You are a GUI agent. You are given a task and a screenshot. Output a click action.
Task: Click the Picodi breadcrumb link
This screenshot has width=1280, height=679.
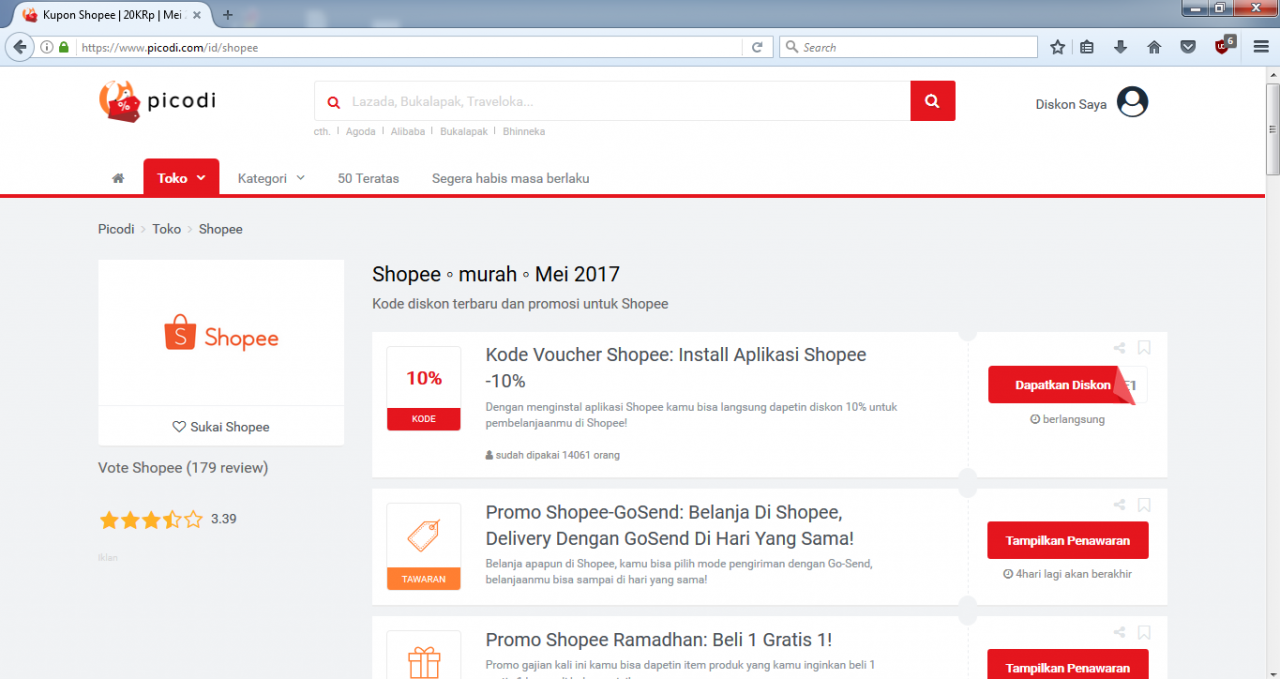click(116, 229)
